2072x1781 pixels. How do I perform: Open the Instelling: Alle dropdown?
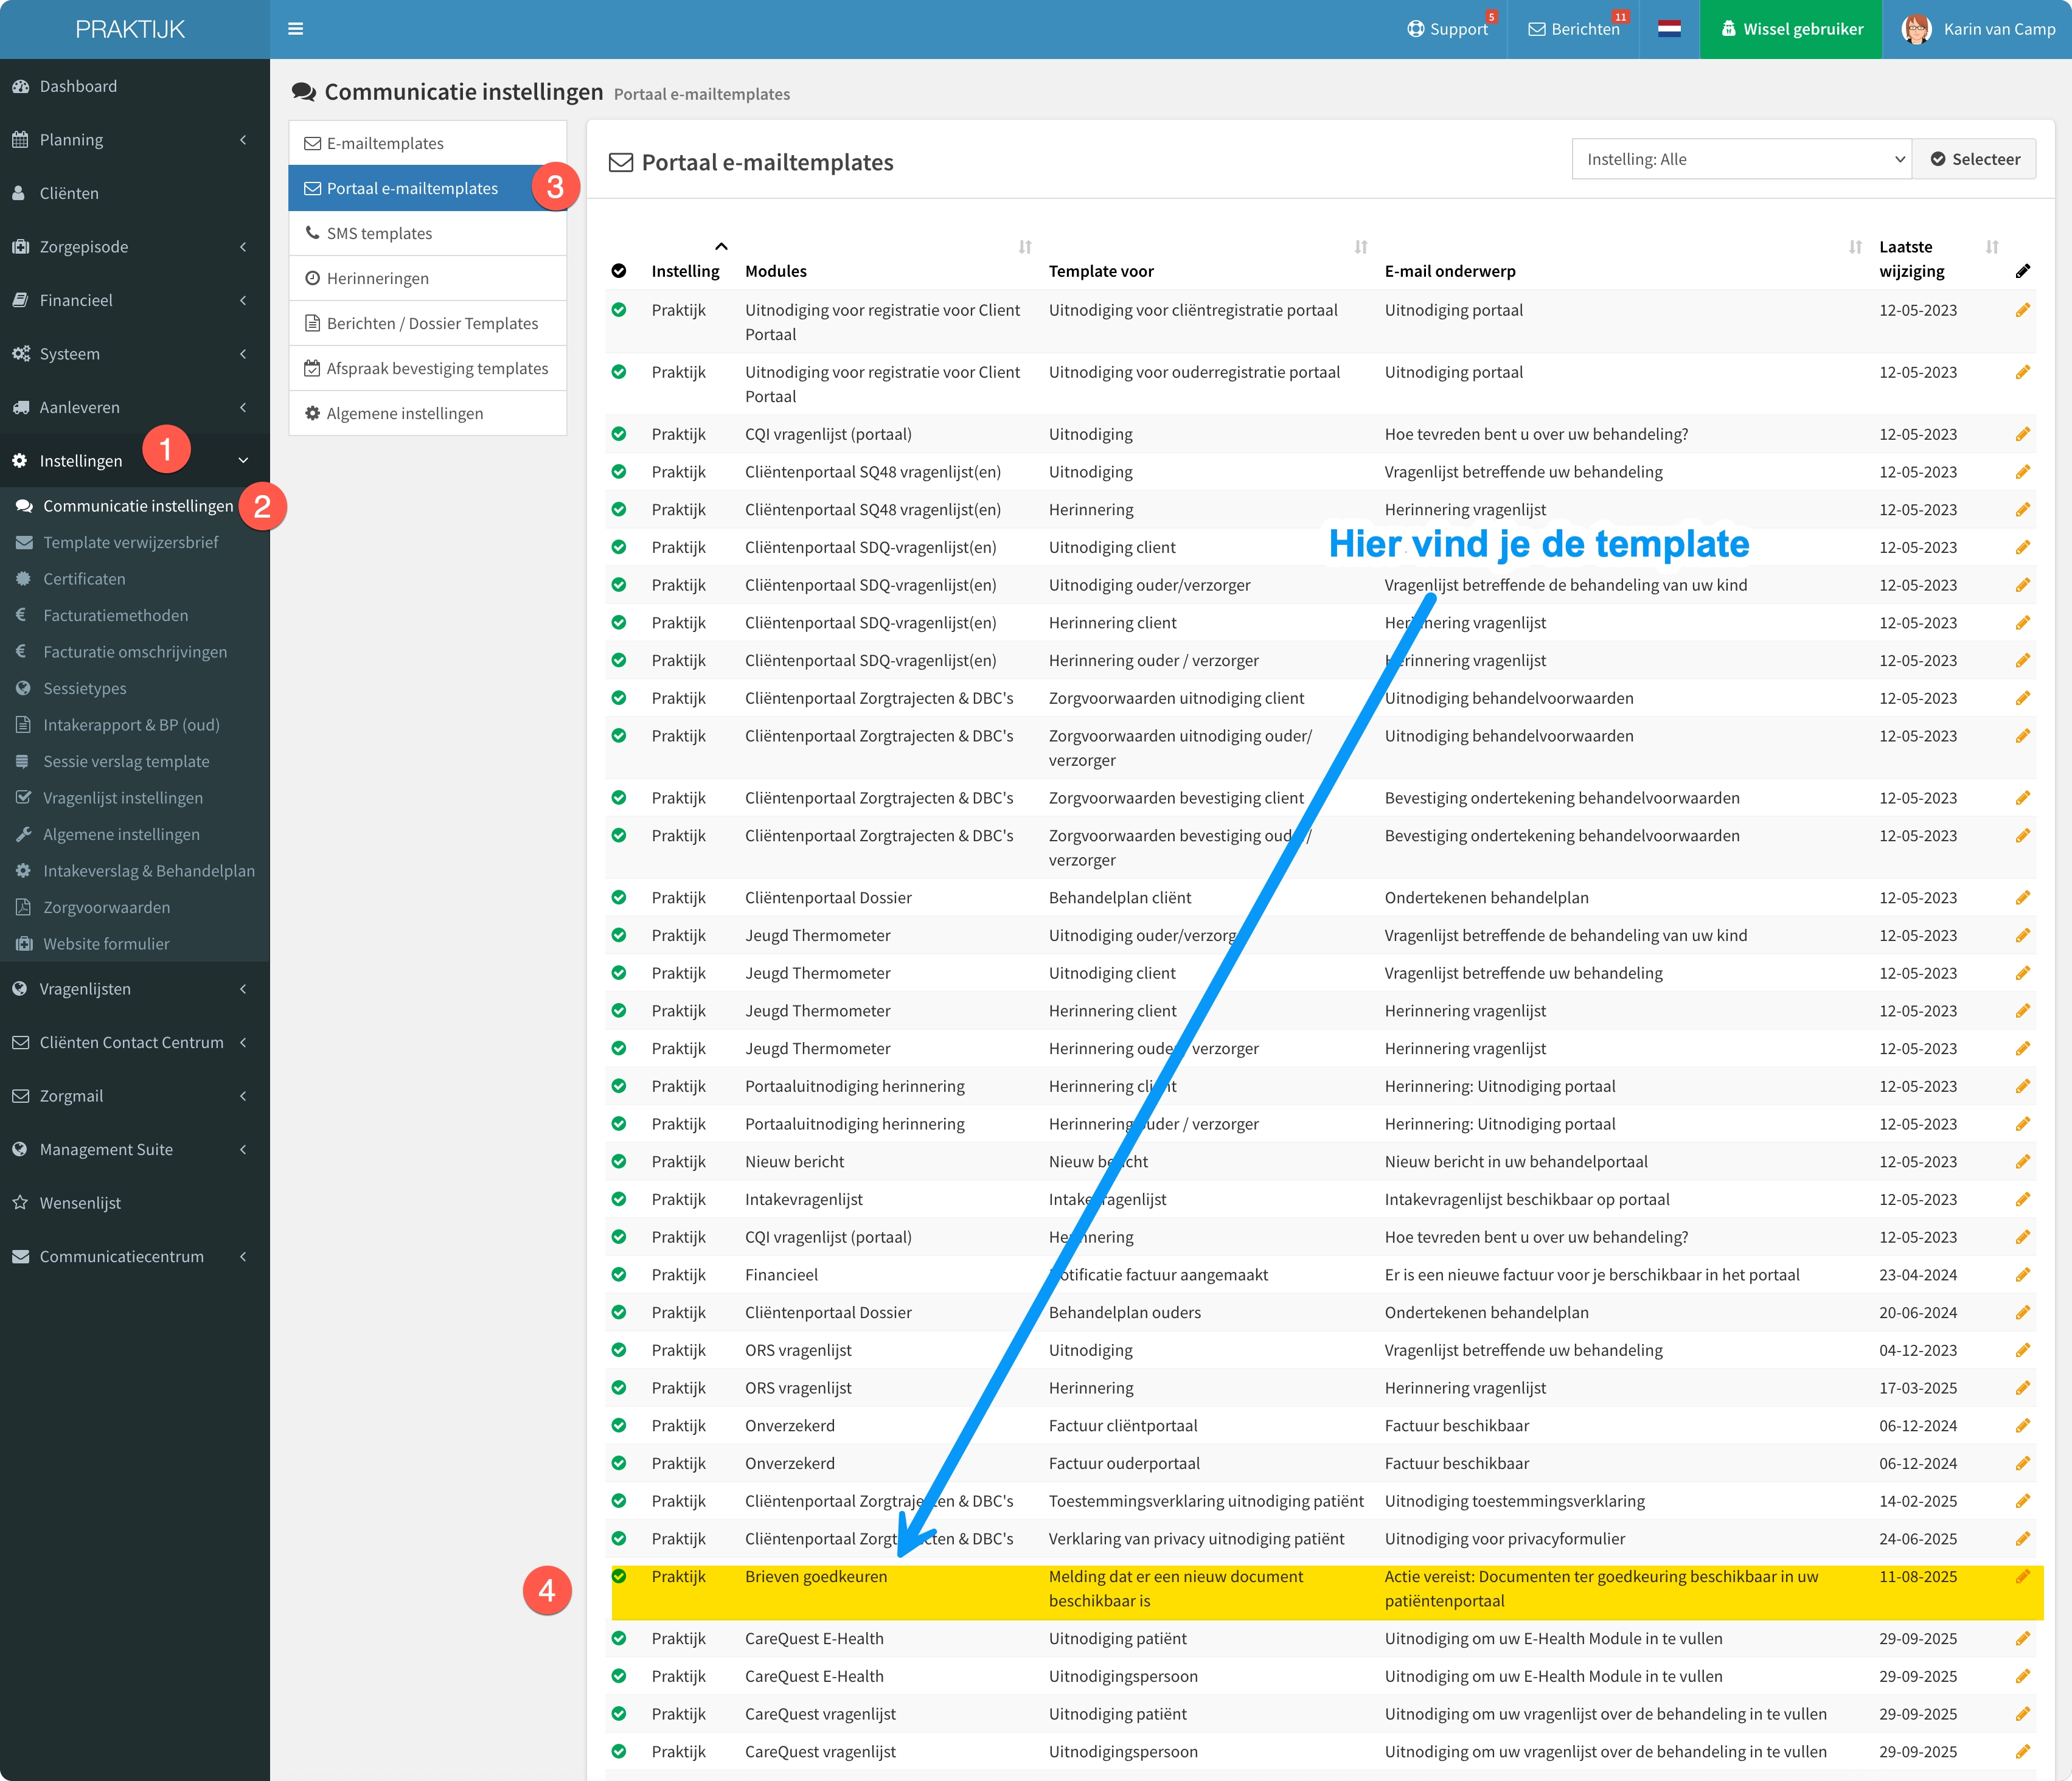[x=1741, y=159]
